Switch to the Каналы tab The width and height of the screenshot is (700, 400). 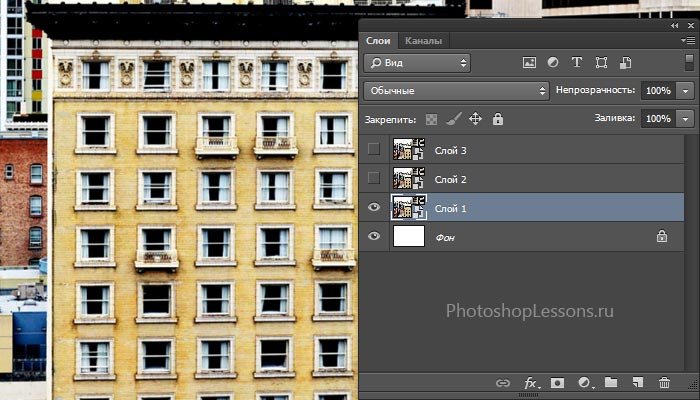pos(424,40)
